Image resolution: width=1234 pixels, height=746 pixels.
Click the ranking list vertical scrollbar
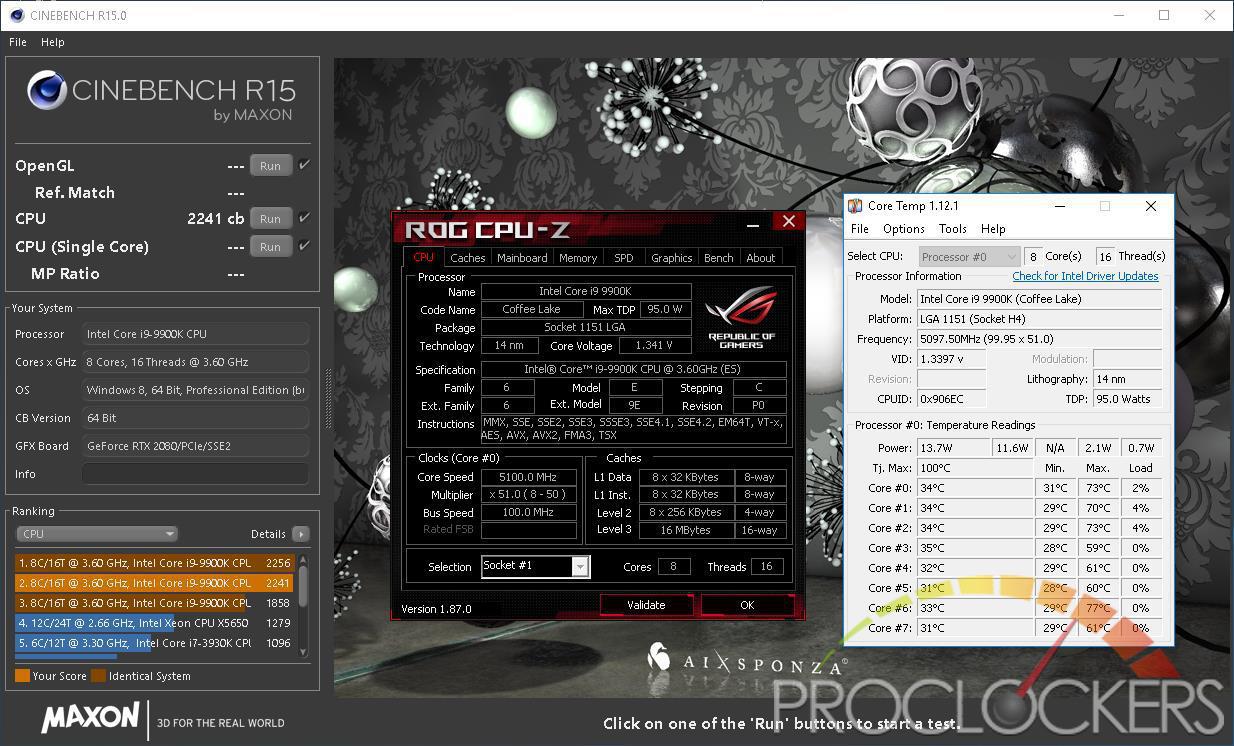point(303,605)
